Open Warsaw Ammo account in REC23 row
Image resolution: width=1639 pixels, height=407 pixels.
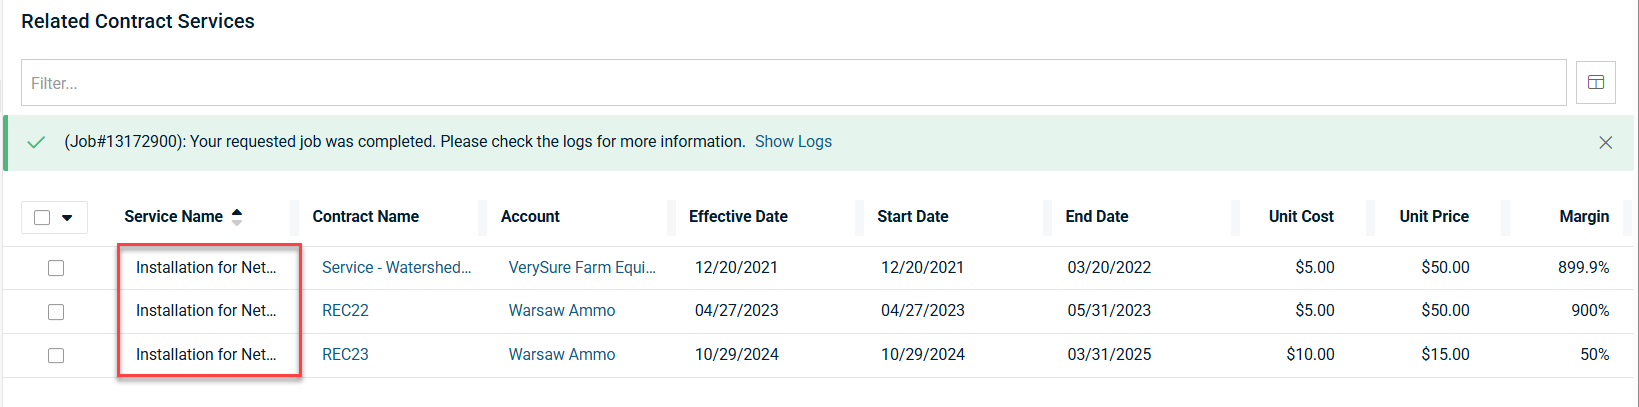pos(561,355)
